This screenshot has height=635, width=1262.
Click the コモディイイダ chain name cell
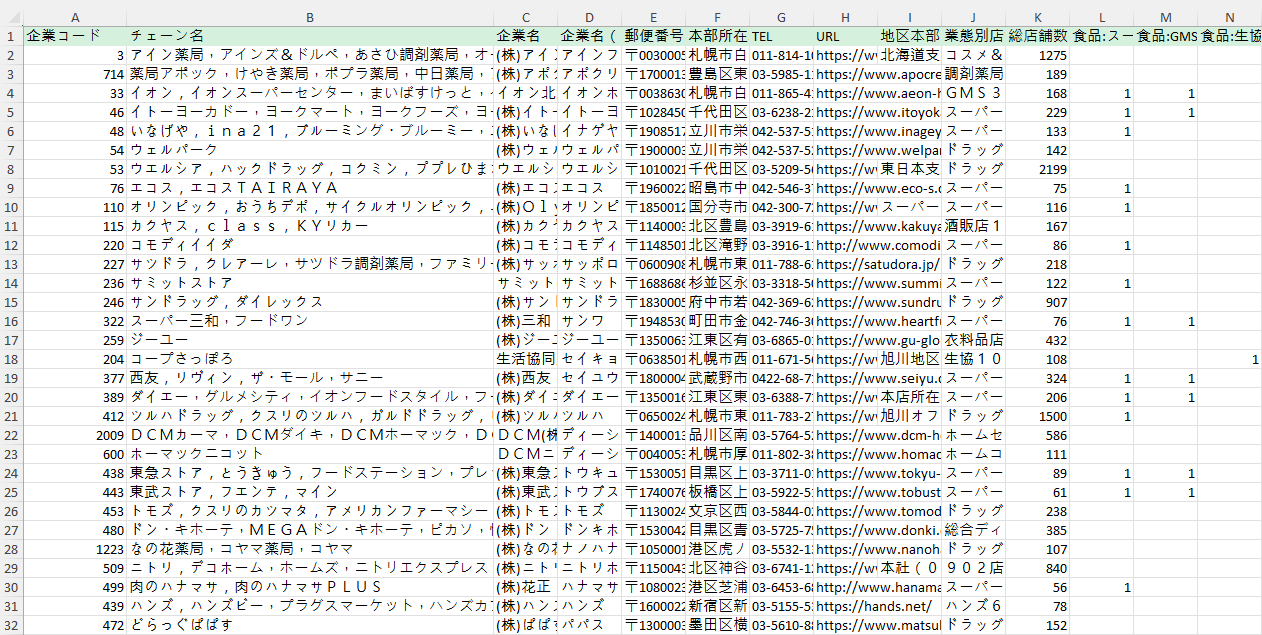point(310,245)
